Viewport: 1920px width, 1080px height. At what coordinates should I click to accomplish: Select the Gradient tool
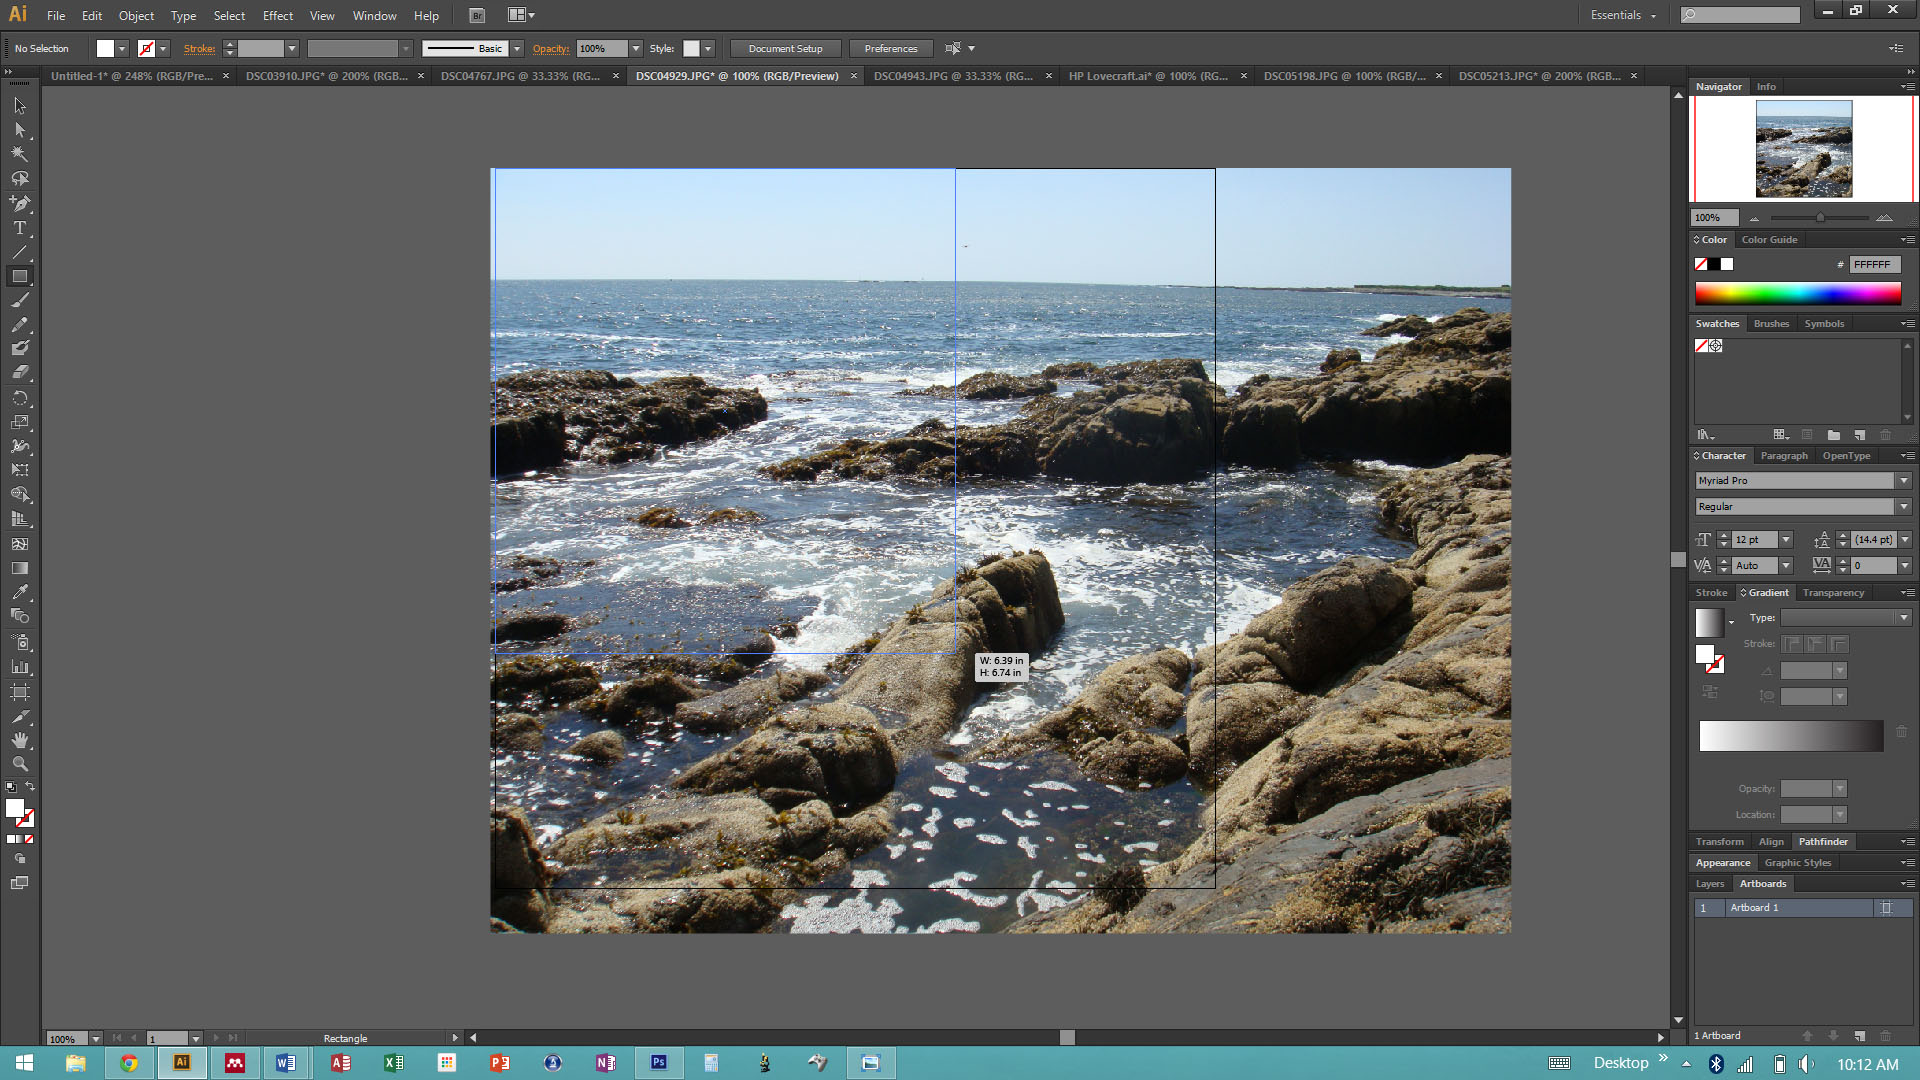coord(19,568)
